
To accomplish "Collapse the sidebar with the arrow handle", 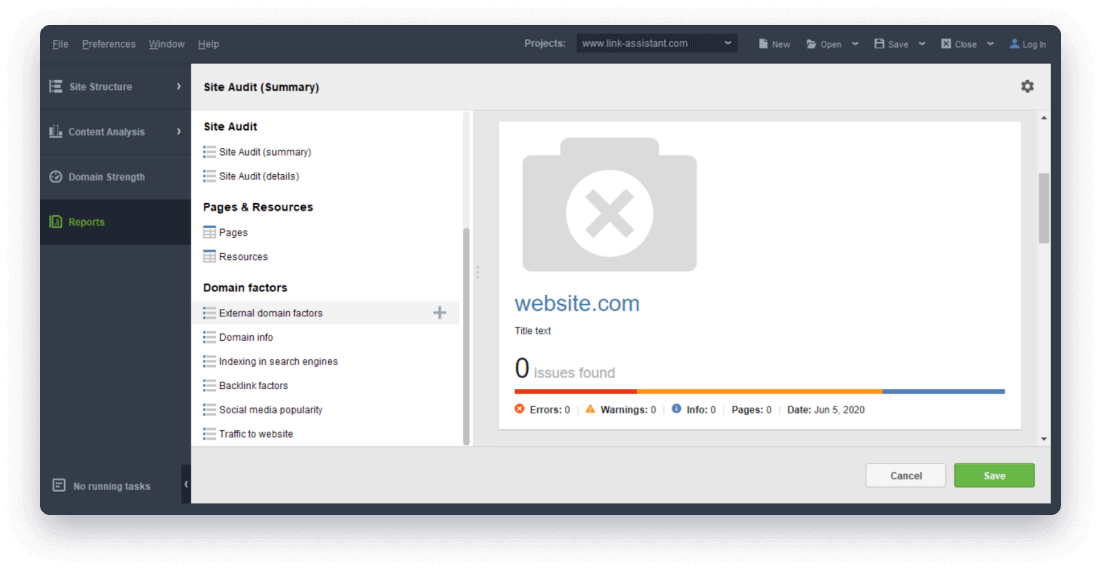I will [x=185, y=484].
